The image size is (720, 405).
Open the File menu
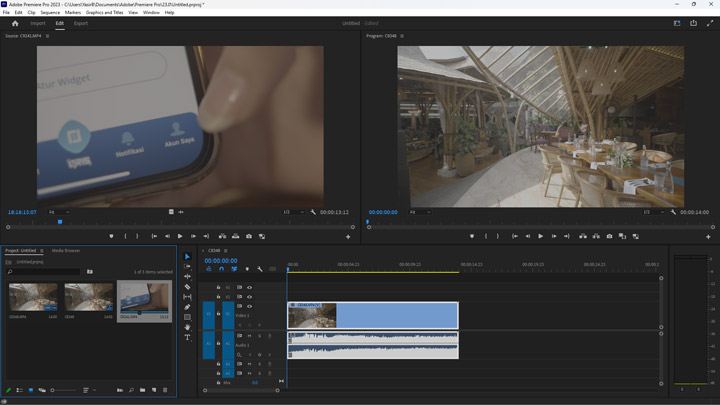pos(6,12)
